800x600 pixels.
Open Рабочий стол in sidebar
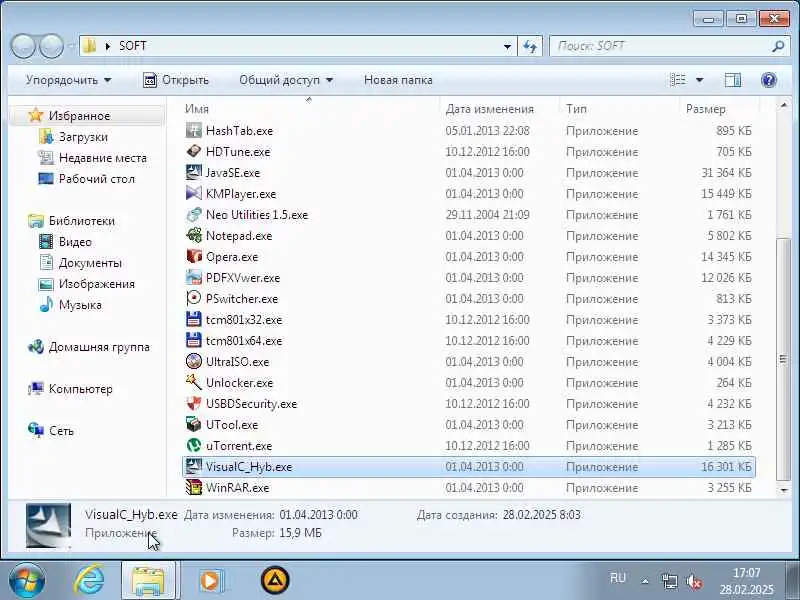(x=96, y=179)
